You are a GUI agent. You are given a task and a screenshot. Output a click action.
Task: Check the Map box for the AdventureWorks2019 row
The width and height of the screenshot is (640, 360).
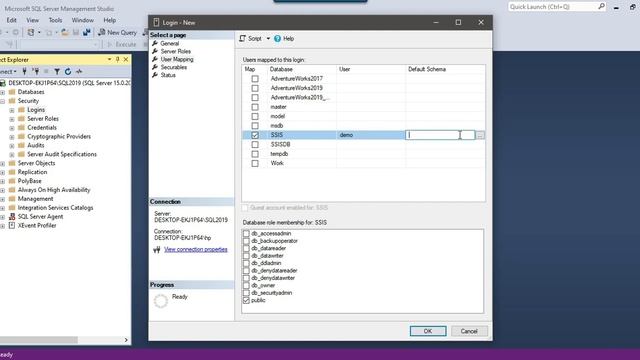(255, 88)
